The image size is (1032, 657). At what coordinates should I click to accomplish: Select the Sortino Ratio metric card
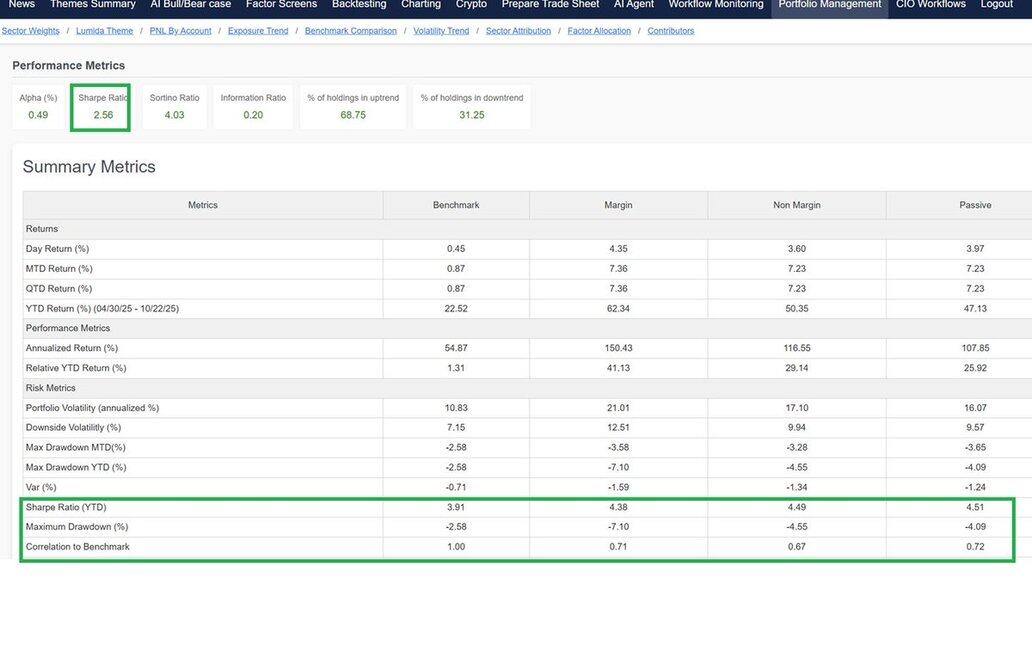174,107
